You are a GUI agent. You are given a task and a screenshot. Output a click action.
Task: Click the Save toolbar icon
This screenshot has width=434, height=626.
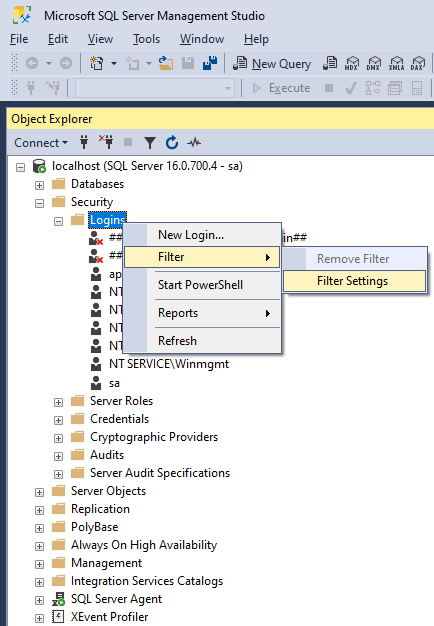[x=188, y=63]
